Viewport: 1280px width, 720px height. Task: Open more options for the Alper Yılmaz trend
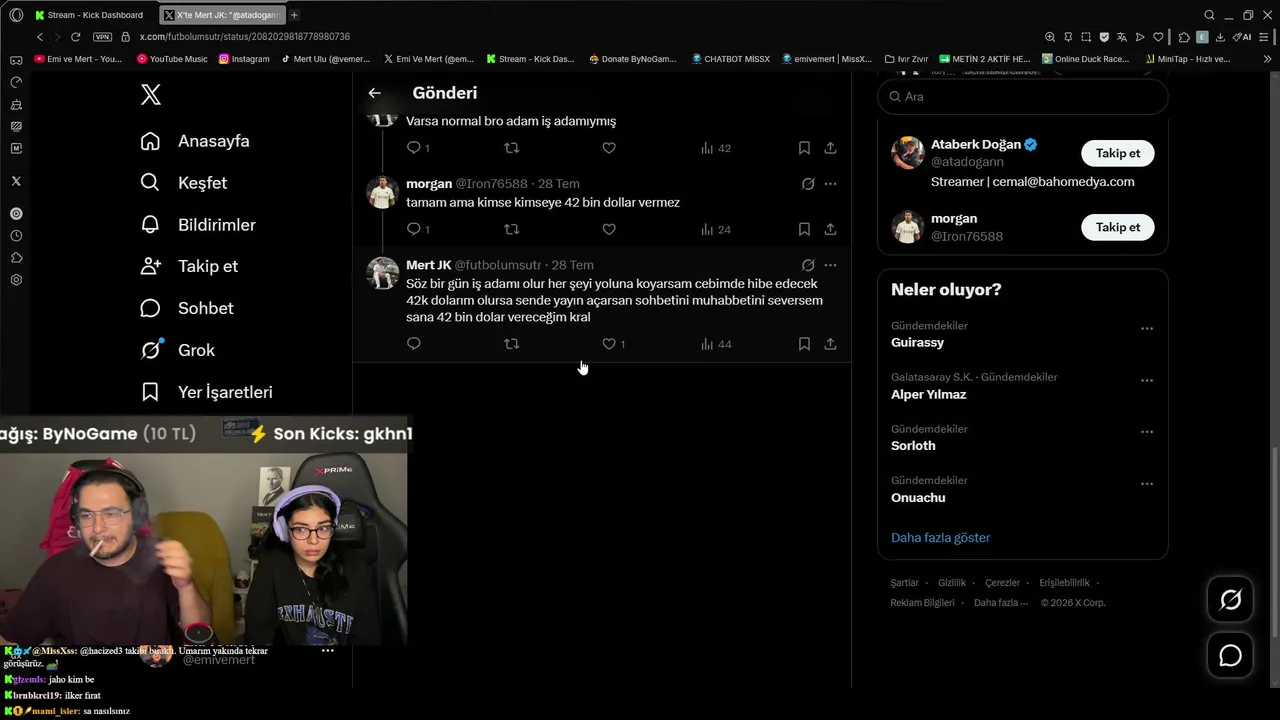pyautogui.click(x=1147, y=380)
